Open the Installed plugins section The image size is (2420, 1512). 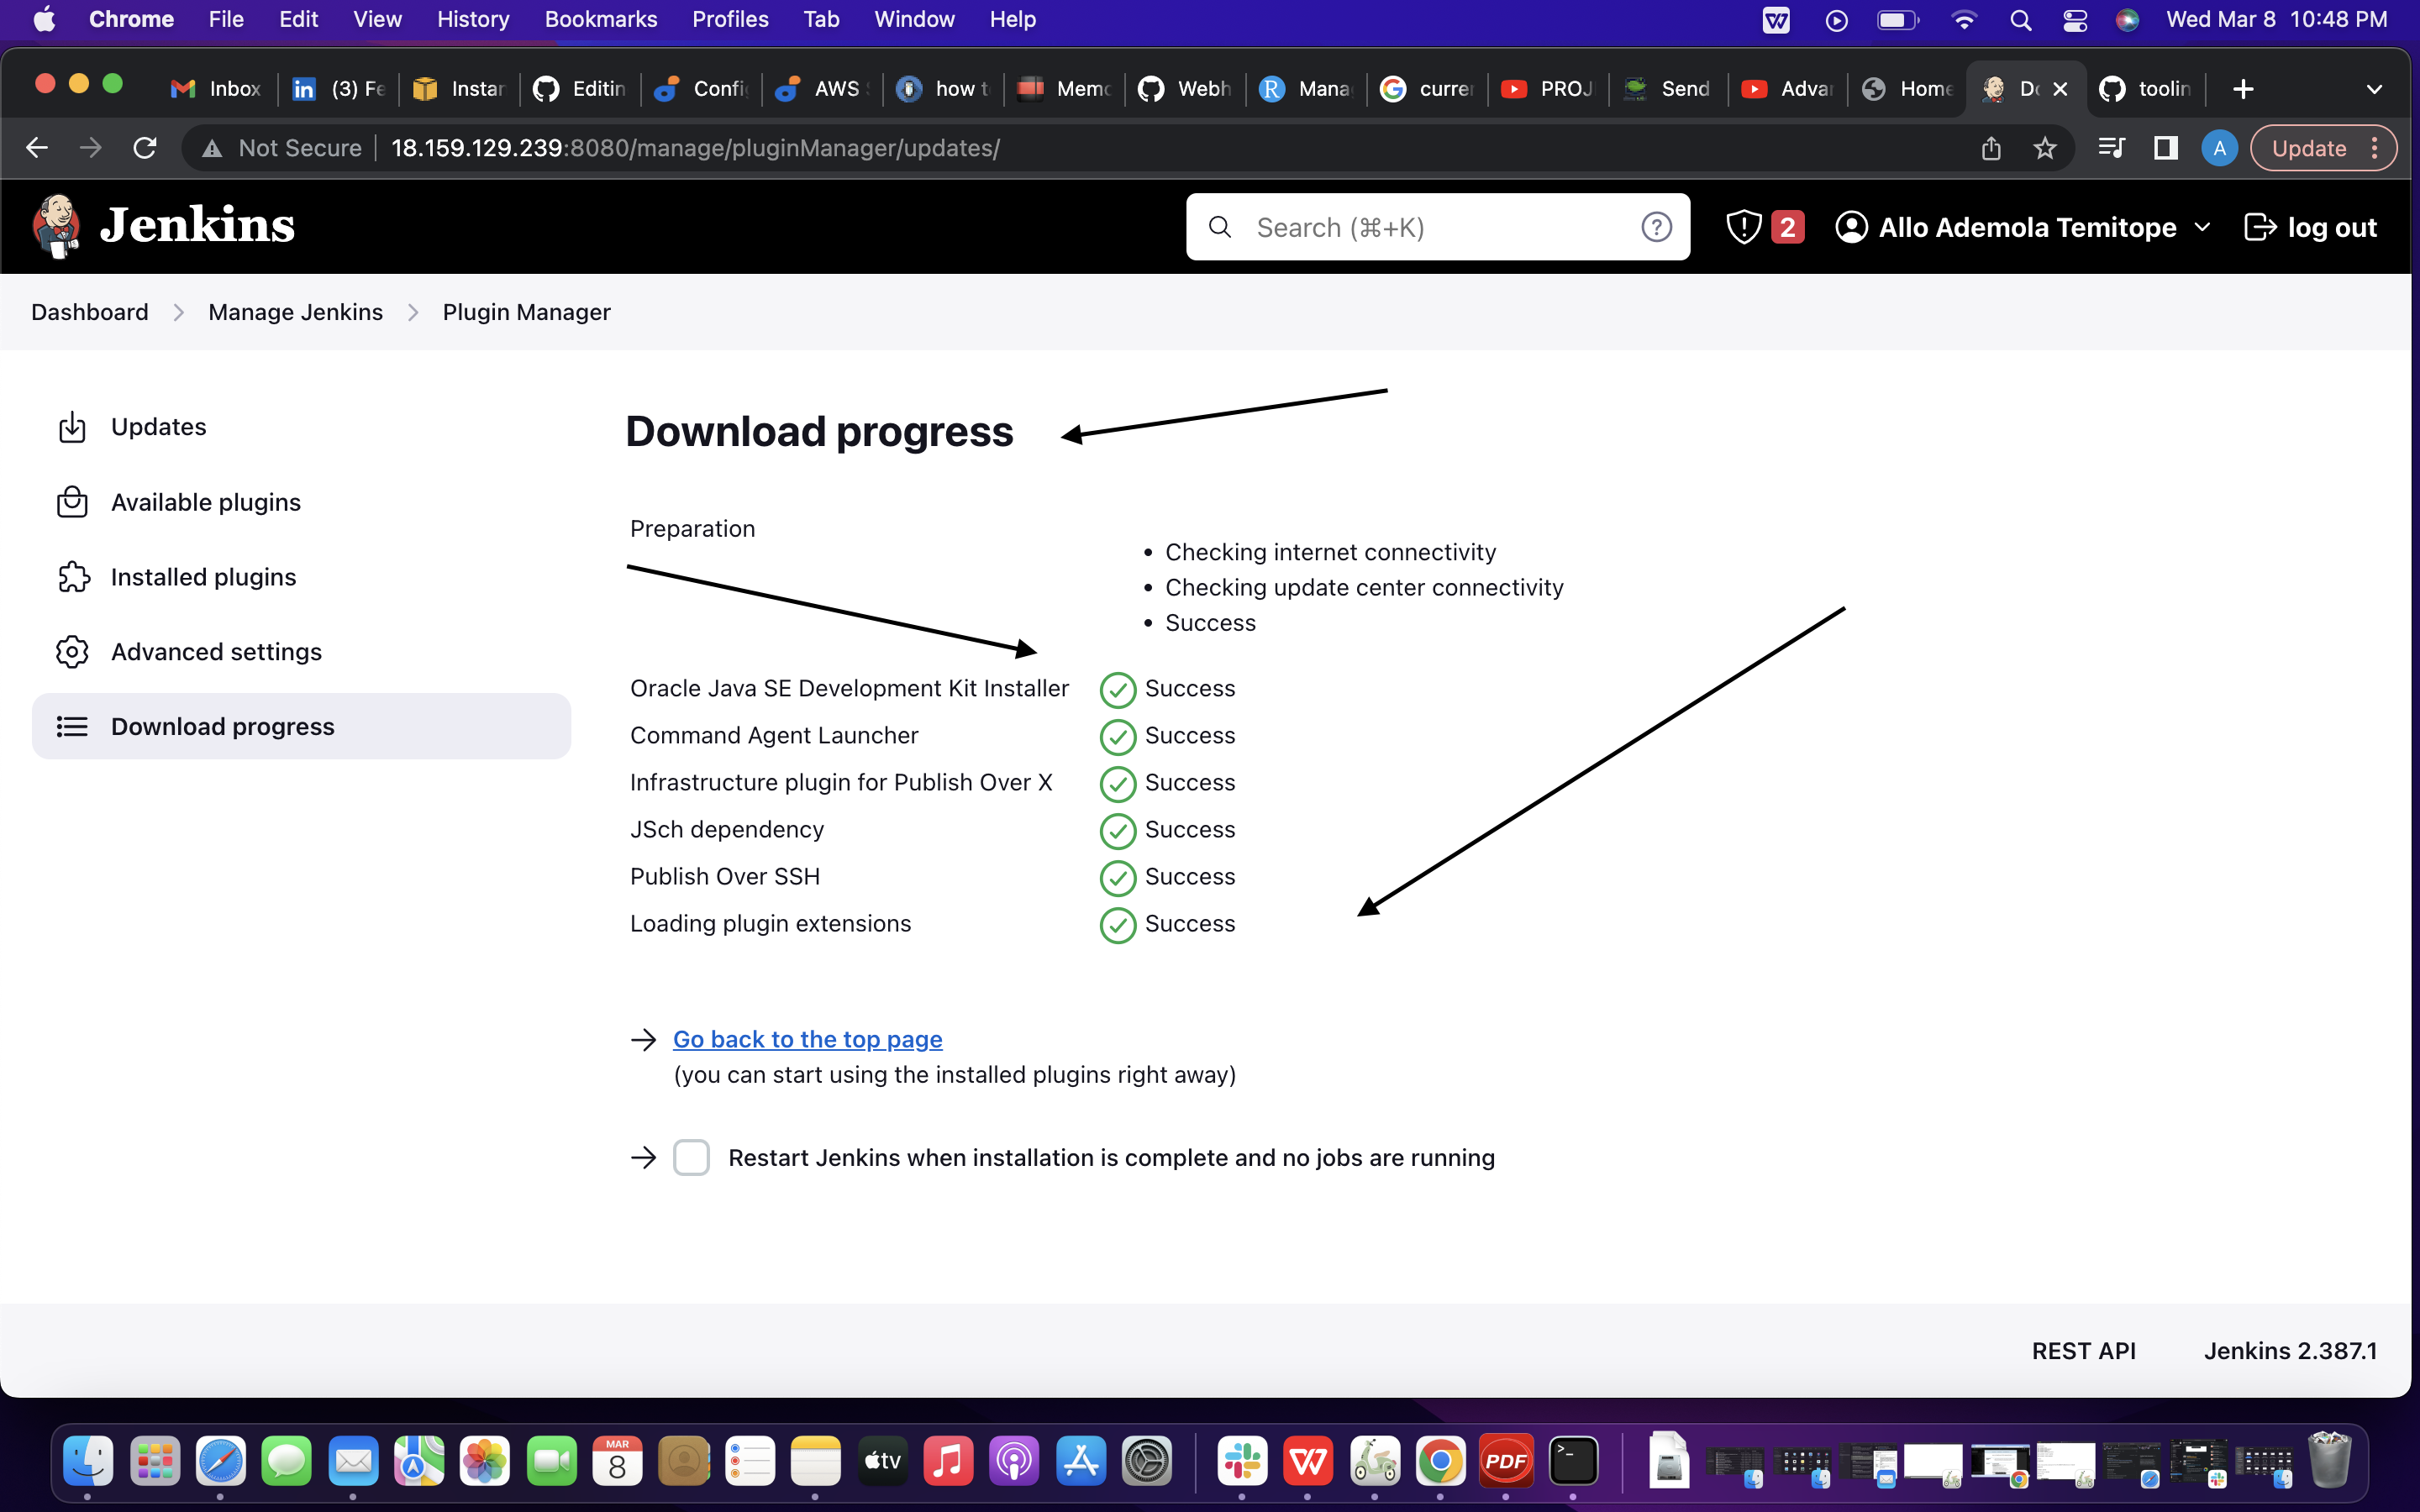pyautogui.click(x=203, y=577)
